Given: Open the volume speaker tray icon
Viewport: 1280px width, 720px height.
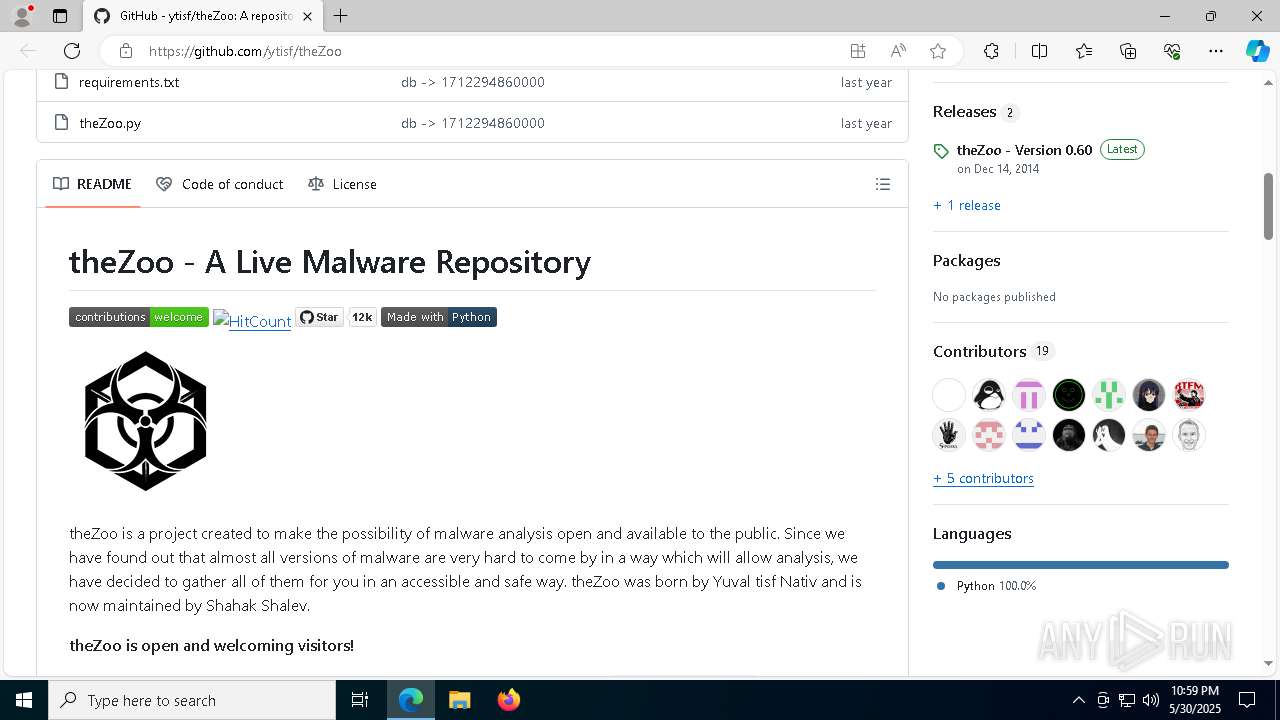Looking at the screenshot, I should [x=1151, y=700].
